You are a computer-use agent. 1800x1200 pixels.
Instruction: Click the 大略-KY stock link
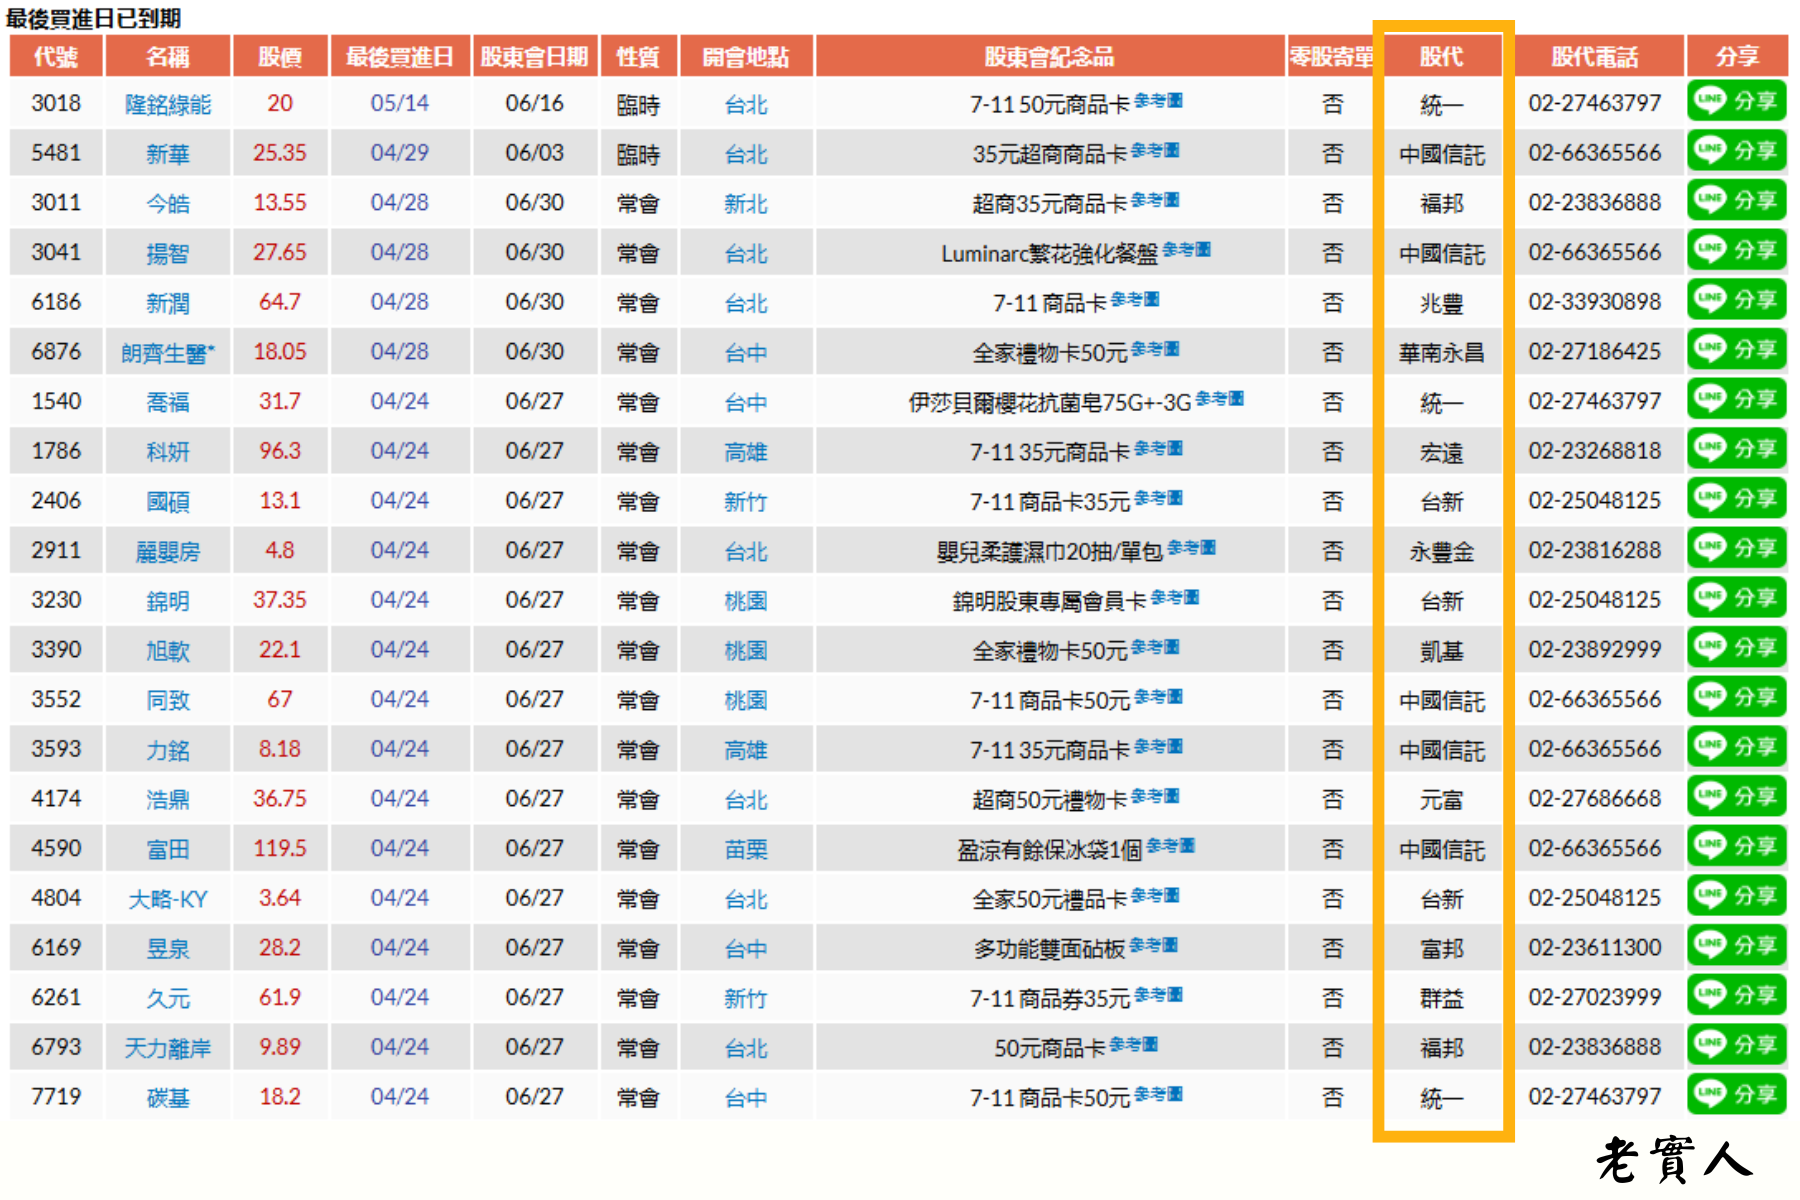[x=168, y=899]
